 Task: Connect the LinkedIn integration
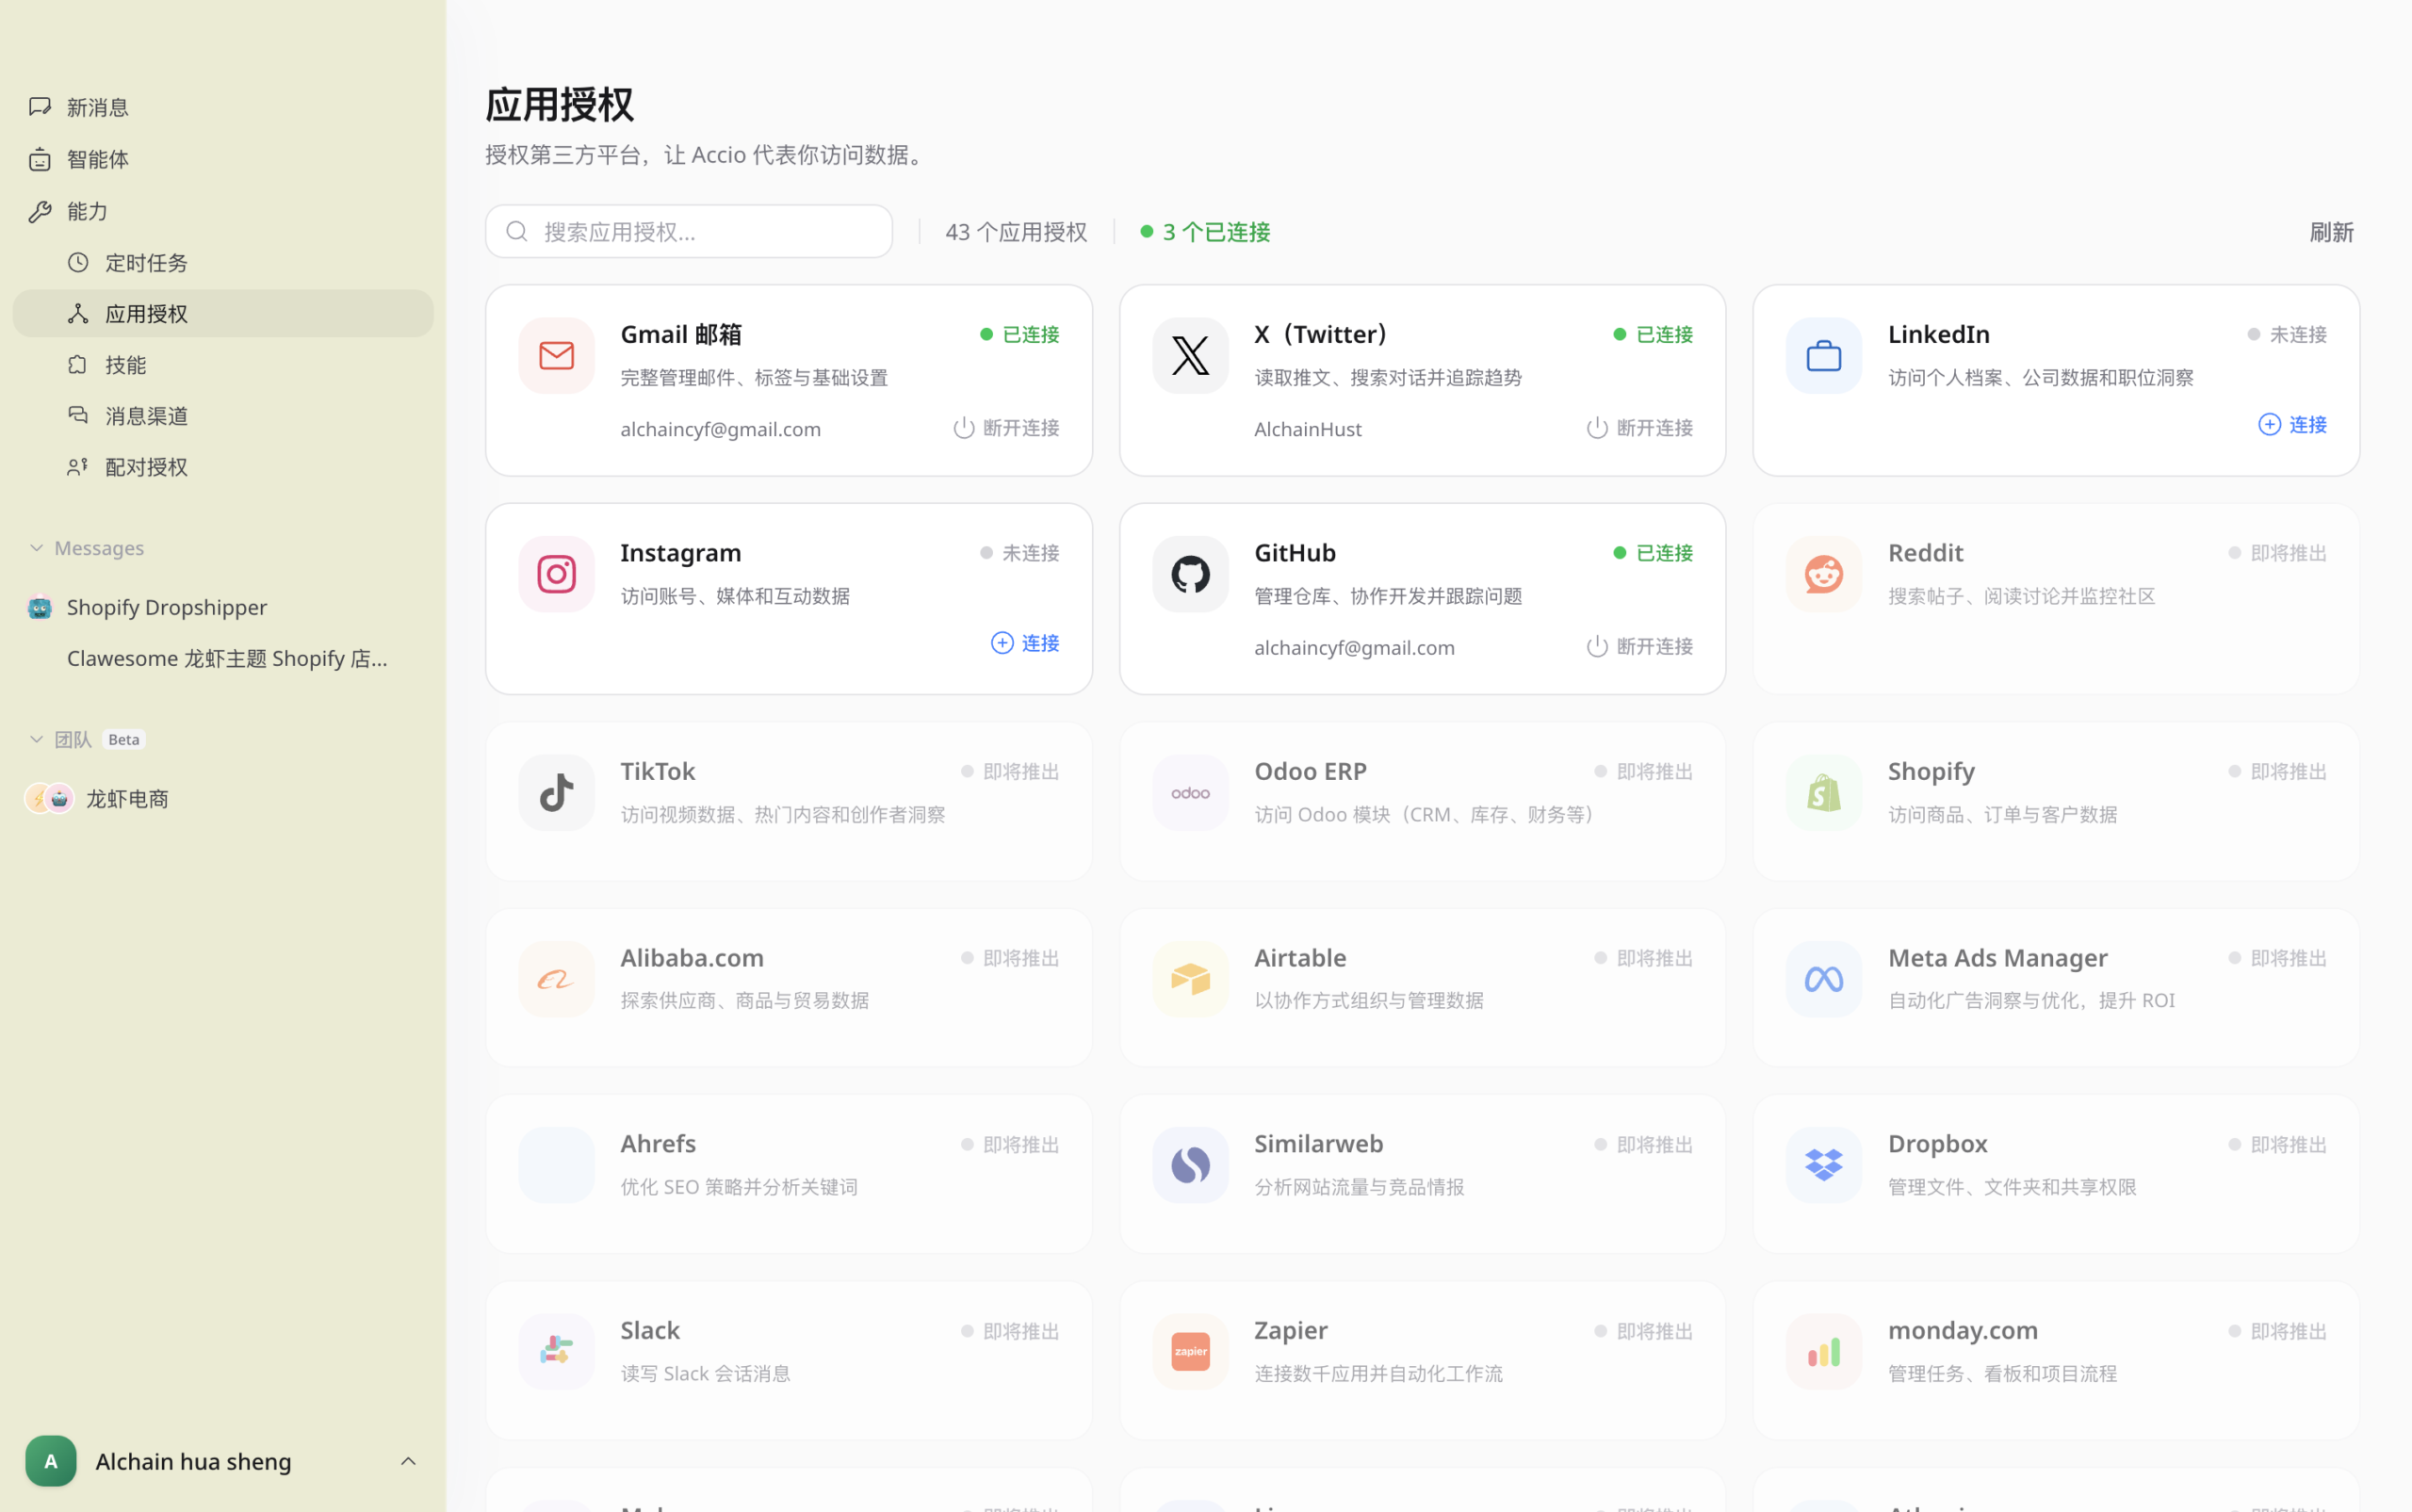pyautogui.click(x=2292, y=424)
